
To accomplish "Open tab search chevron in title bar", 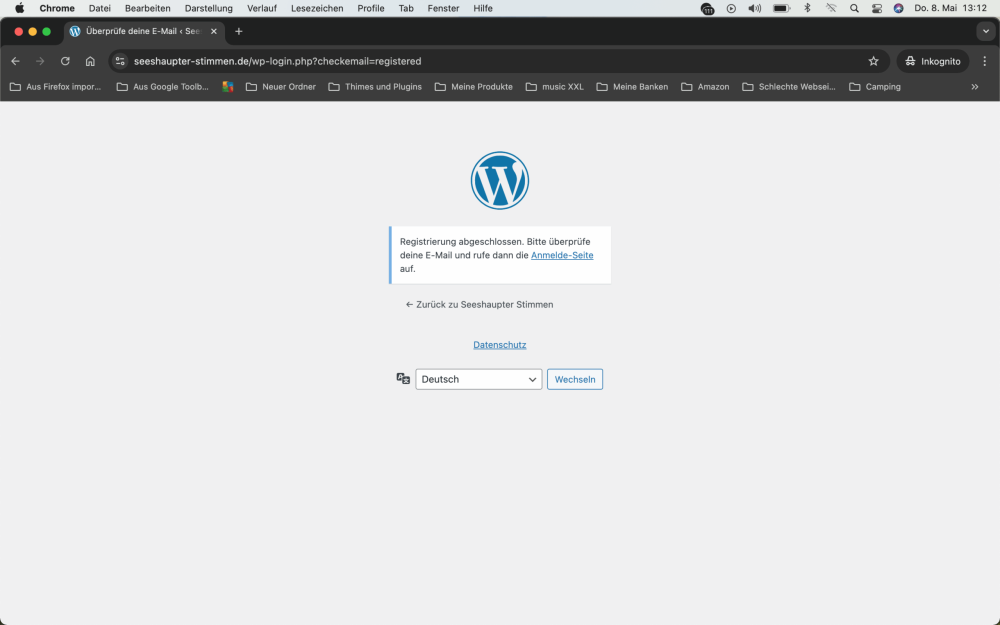I will click(x=985, y=31).
